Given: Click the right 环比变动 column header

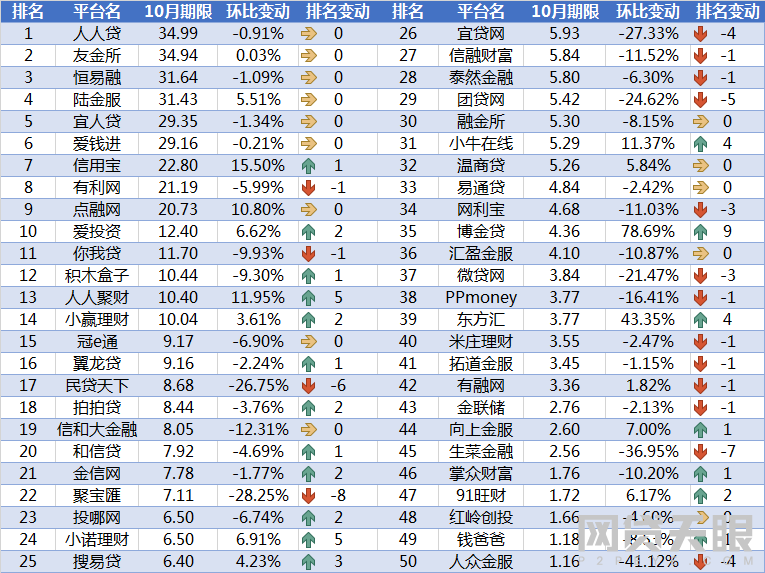Looking at the screenshot, I should pos(648,11).
